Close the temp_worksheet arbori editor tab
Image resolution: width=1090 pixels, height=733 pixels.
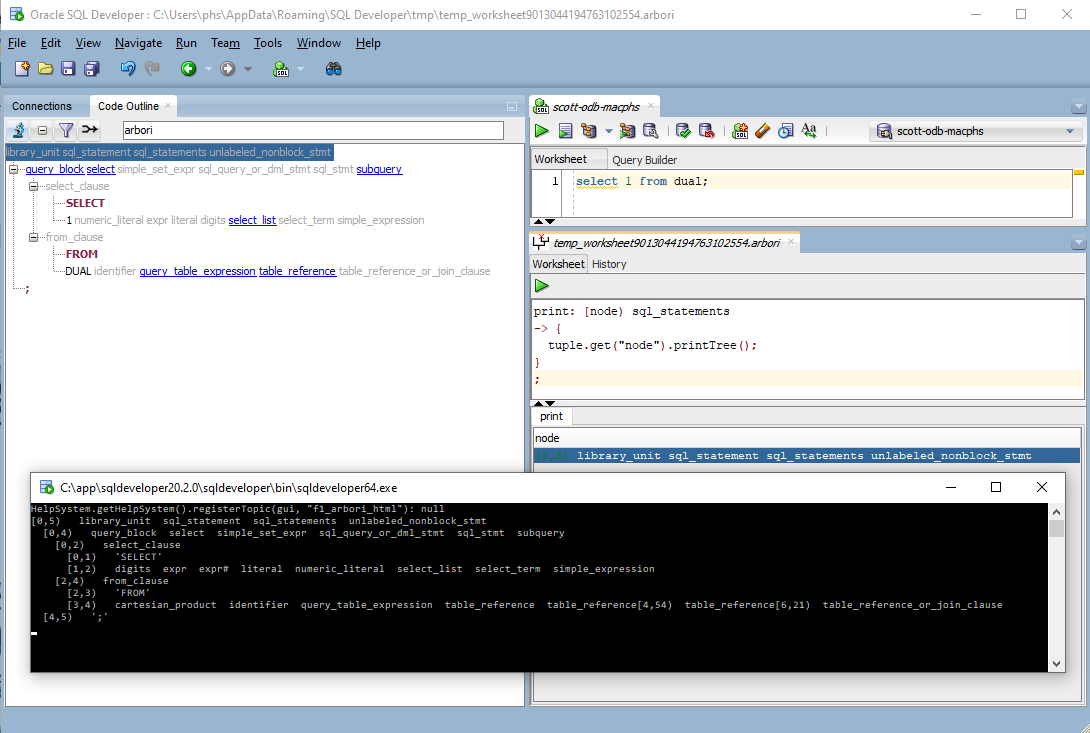coord(790,242)
